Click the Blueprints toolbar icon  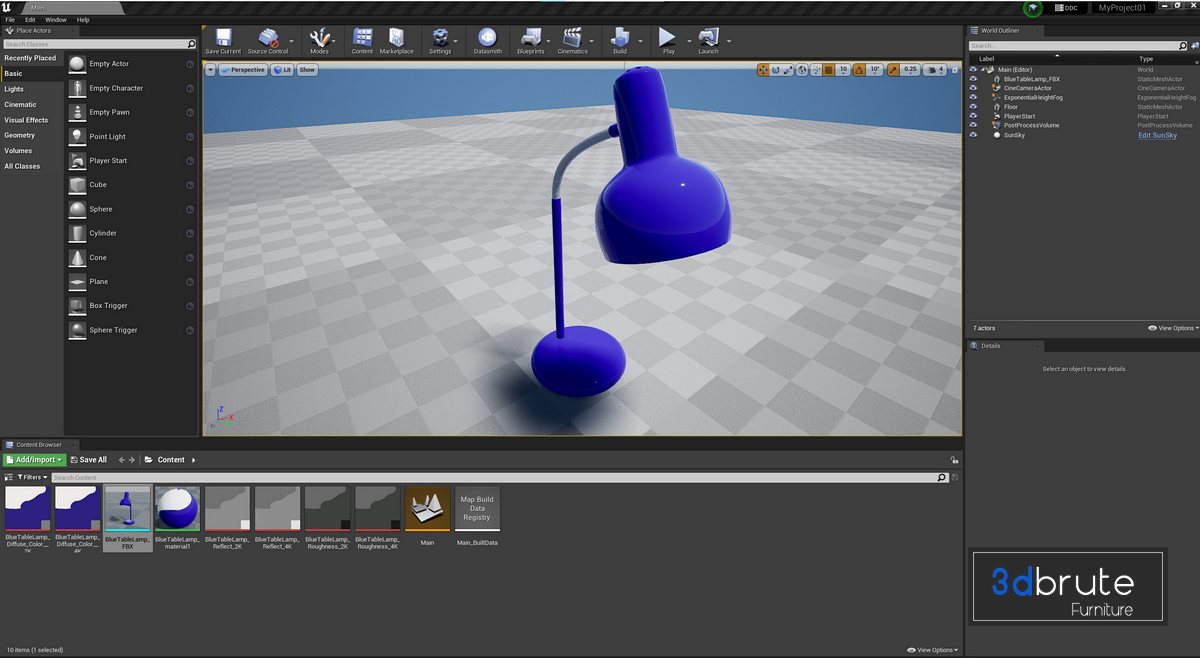(x=531, y=40)
